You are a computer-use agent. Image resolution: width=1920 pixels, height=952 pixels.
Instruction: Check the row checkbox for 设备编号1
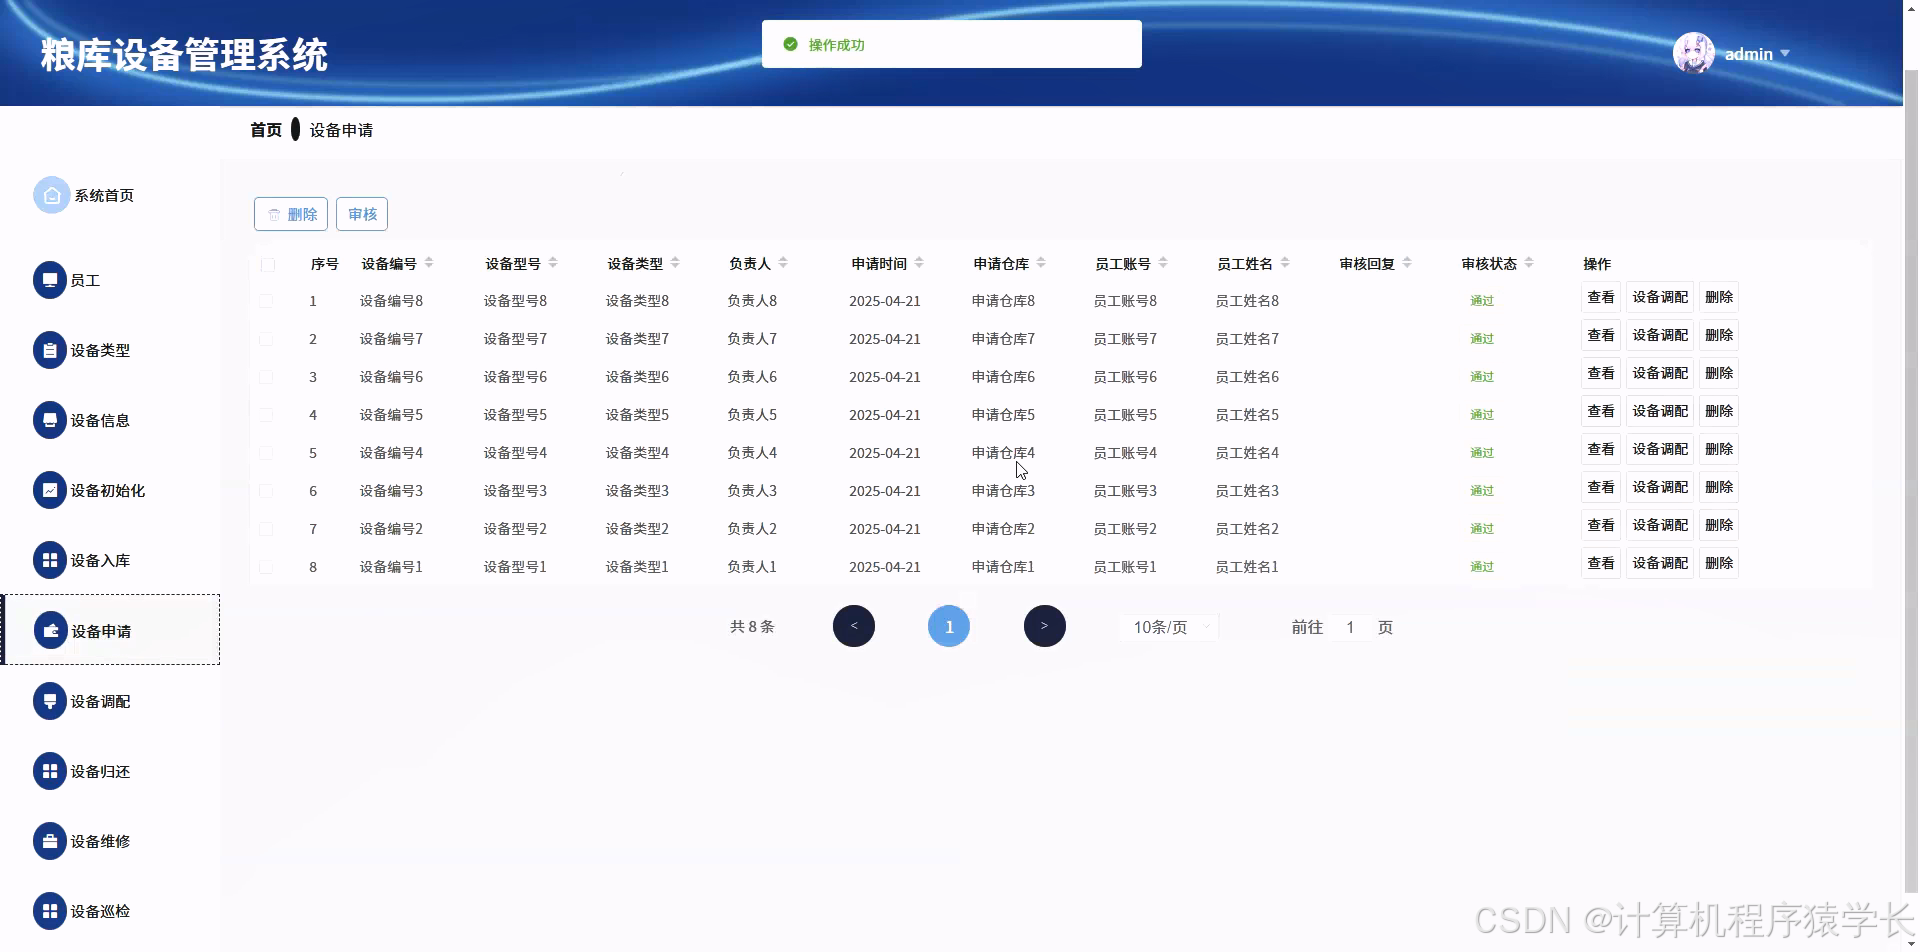click(x=266, y=567)
